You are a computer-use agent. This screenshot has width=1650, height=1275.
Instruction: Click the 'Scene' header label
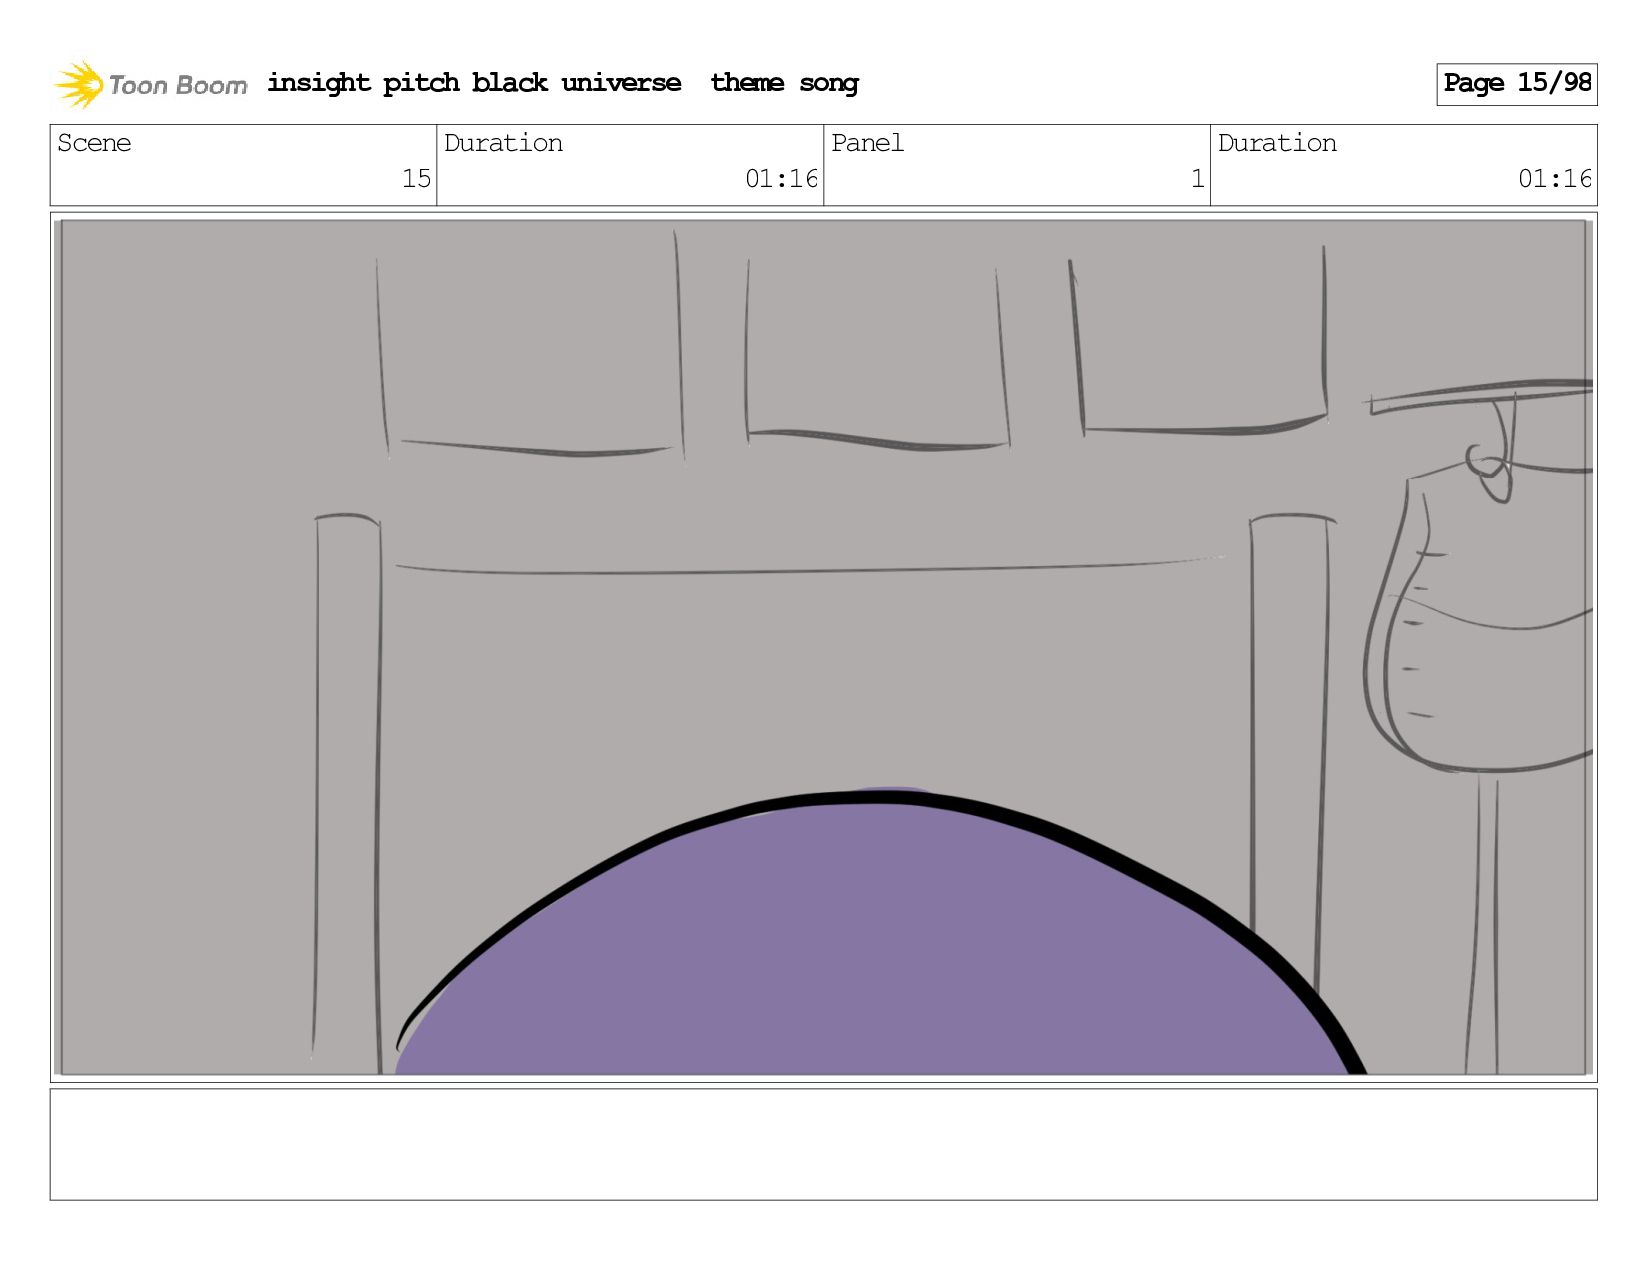coord(94,143)
